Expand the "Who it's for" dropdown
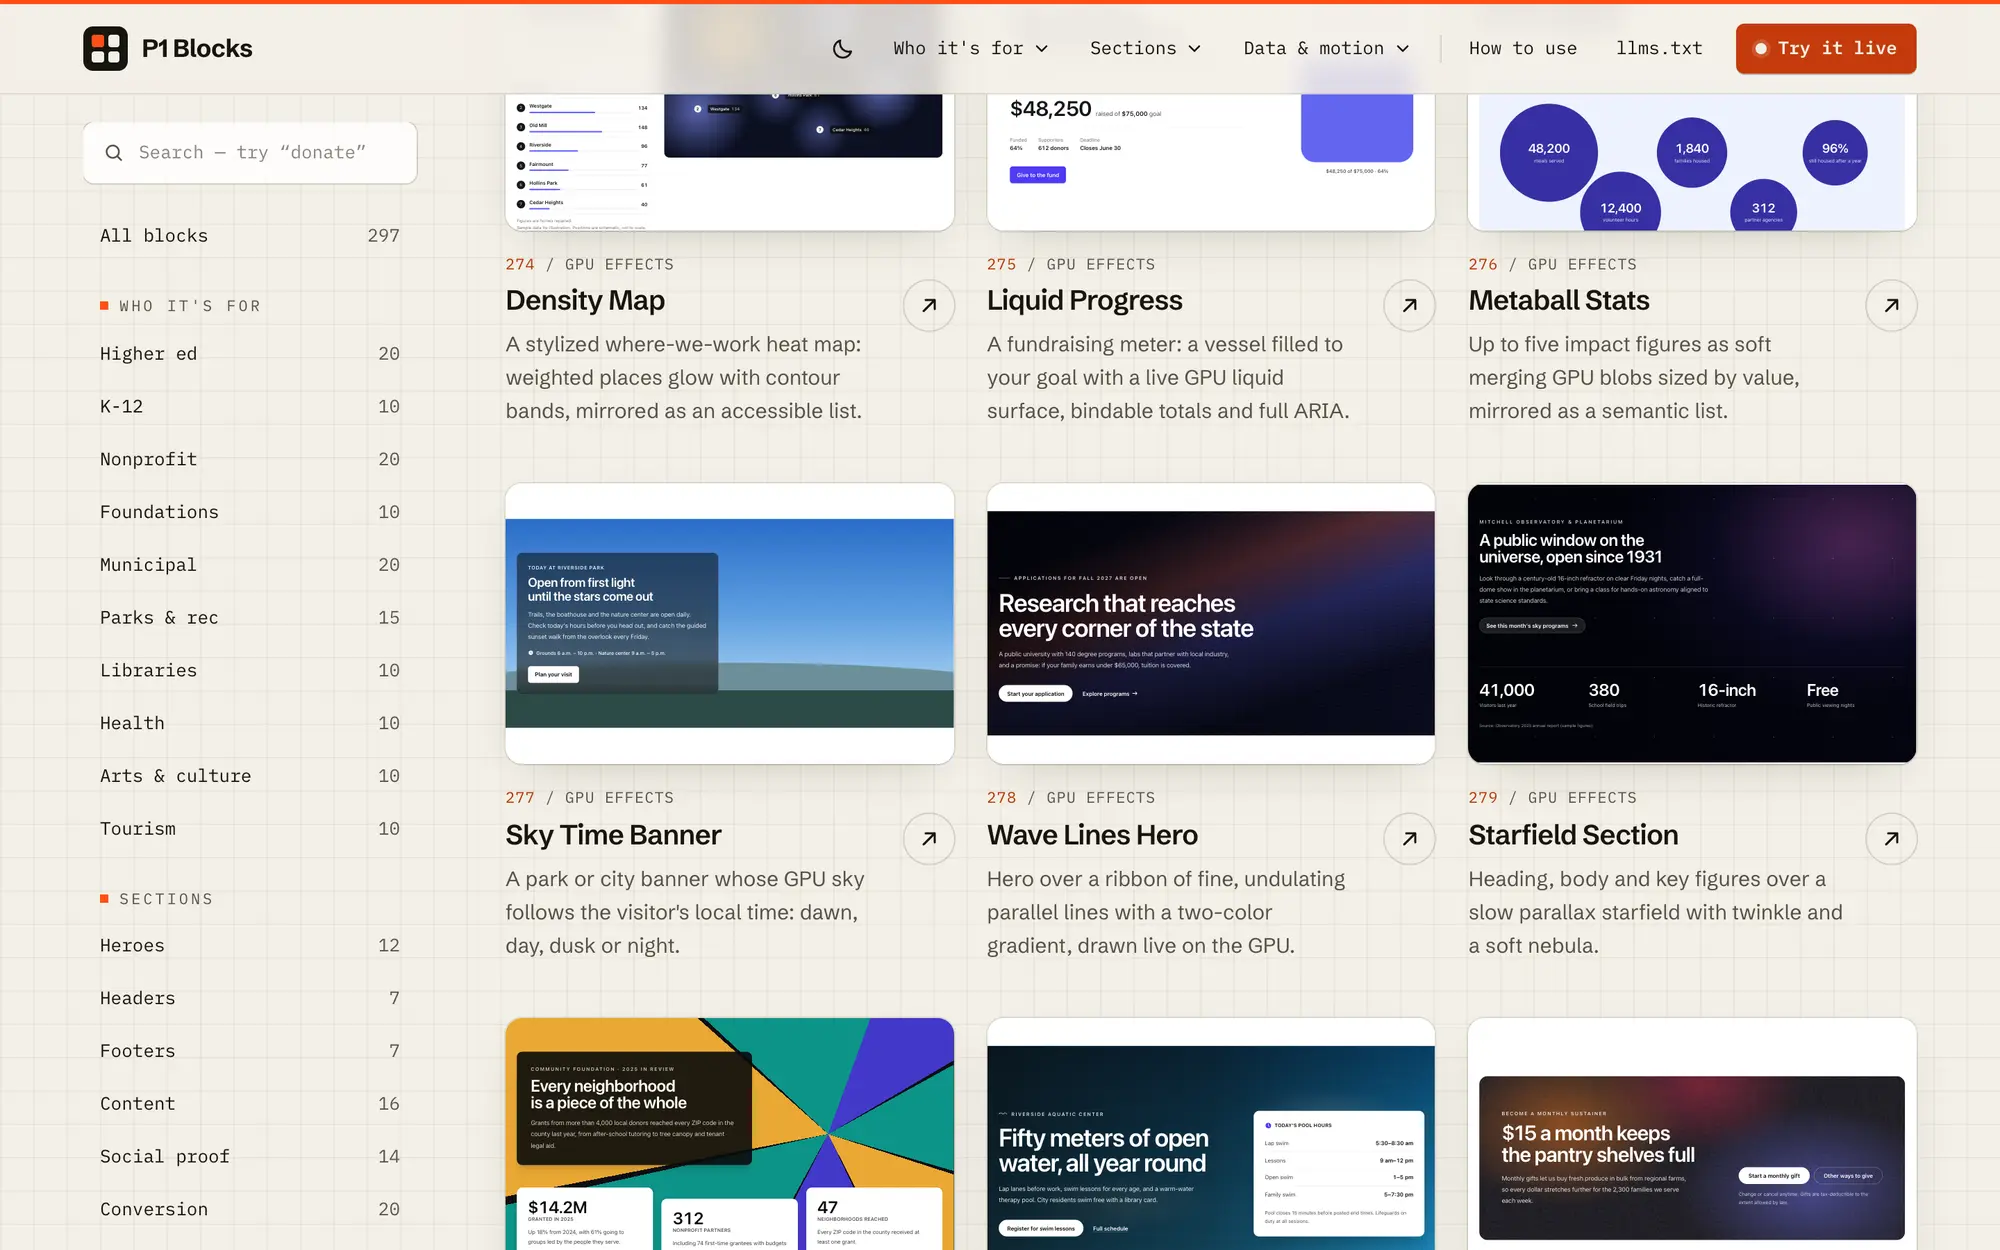The height and width of the screenshot is (1250, 2000). tap(970, 48)
